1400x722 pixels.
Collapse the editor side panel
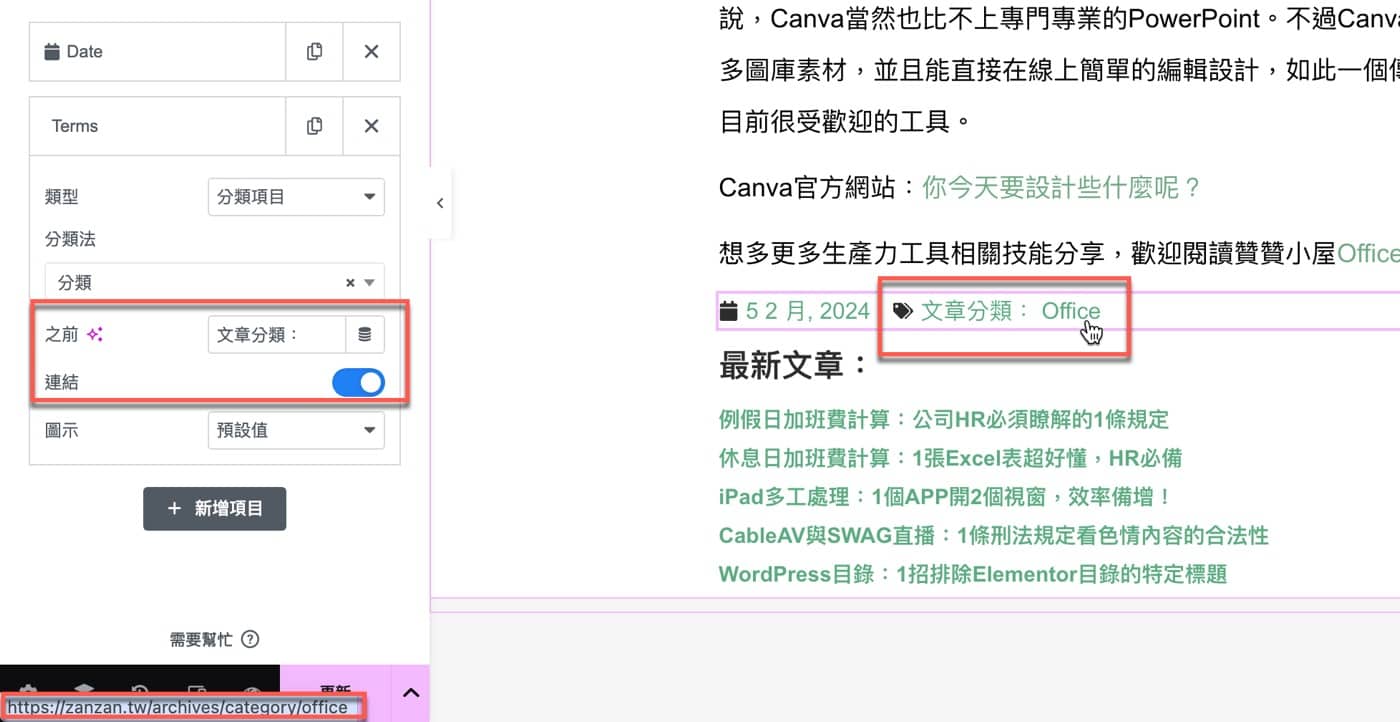pos(440,203)
